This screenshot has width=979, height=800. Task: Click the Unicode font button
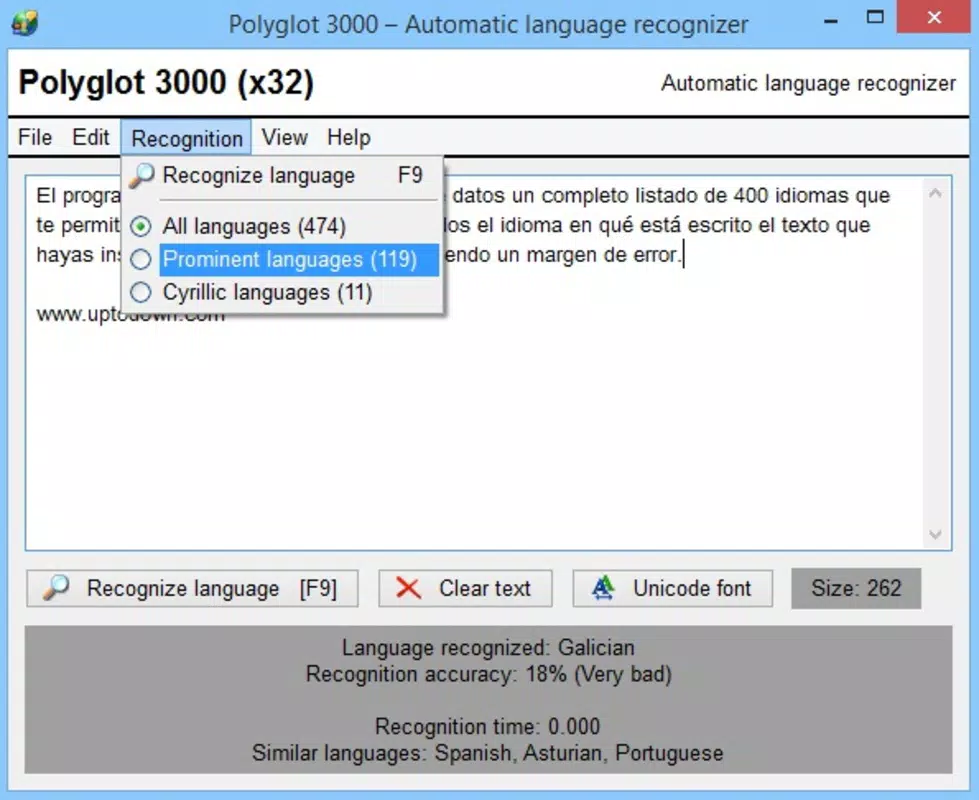(672, 588)
